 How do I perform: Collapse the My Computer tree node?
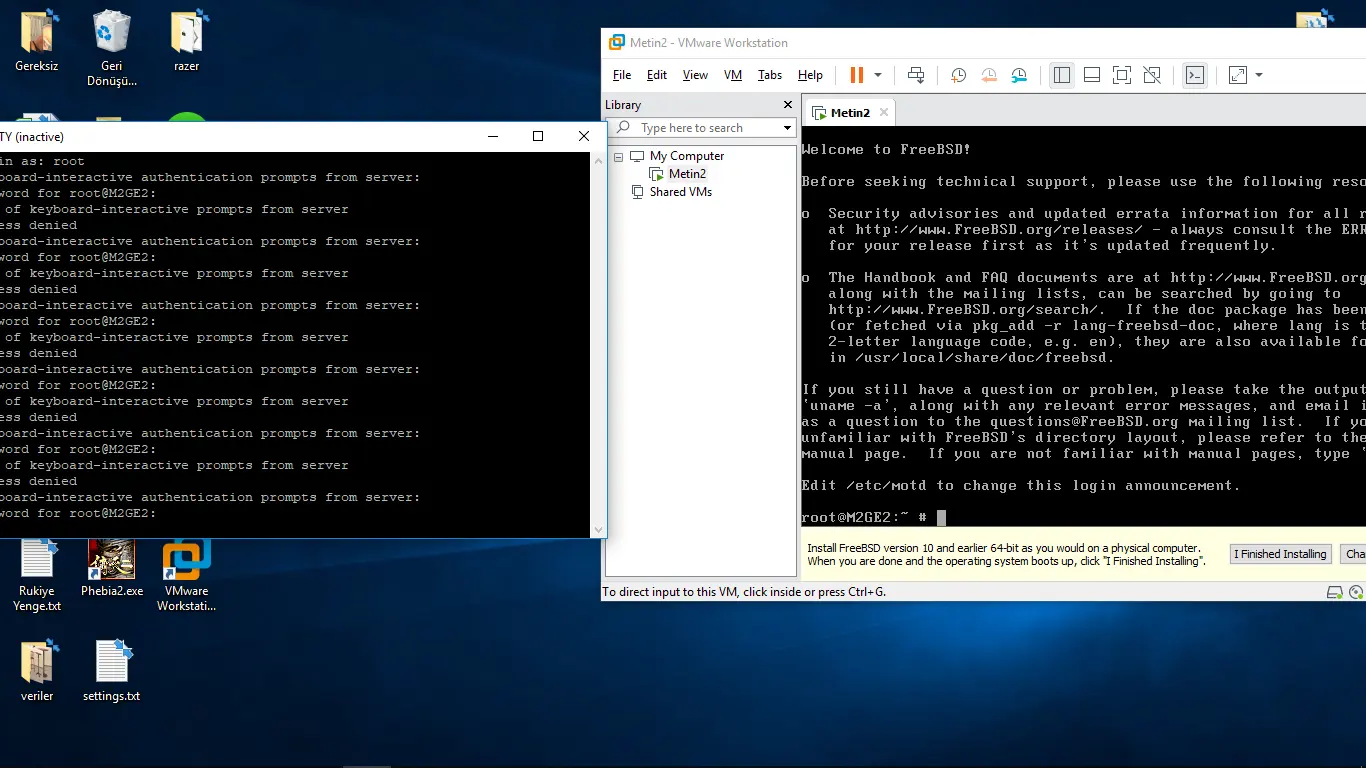618,156
